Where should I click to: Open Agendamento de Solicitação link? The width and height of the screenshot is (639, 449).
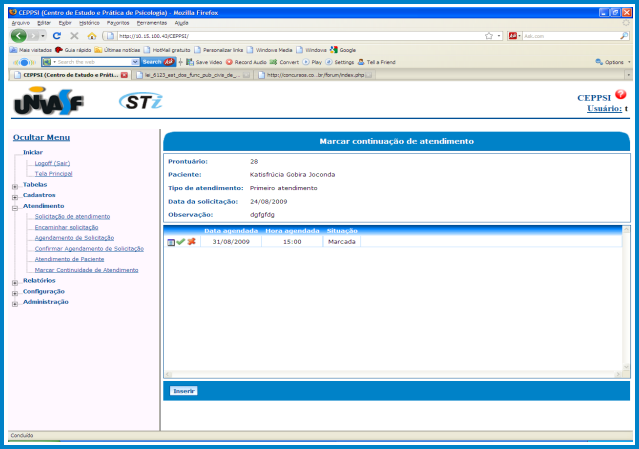pos(74,238)
